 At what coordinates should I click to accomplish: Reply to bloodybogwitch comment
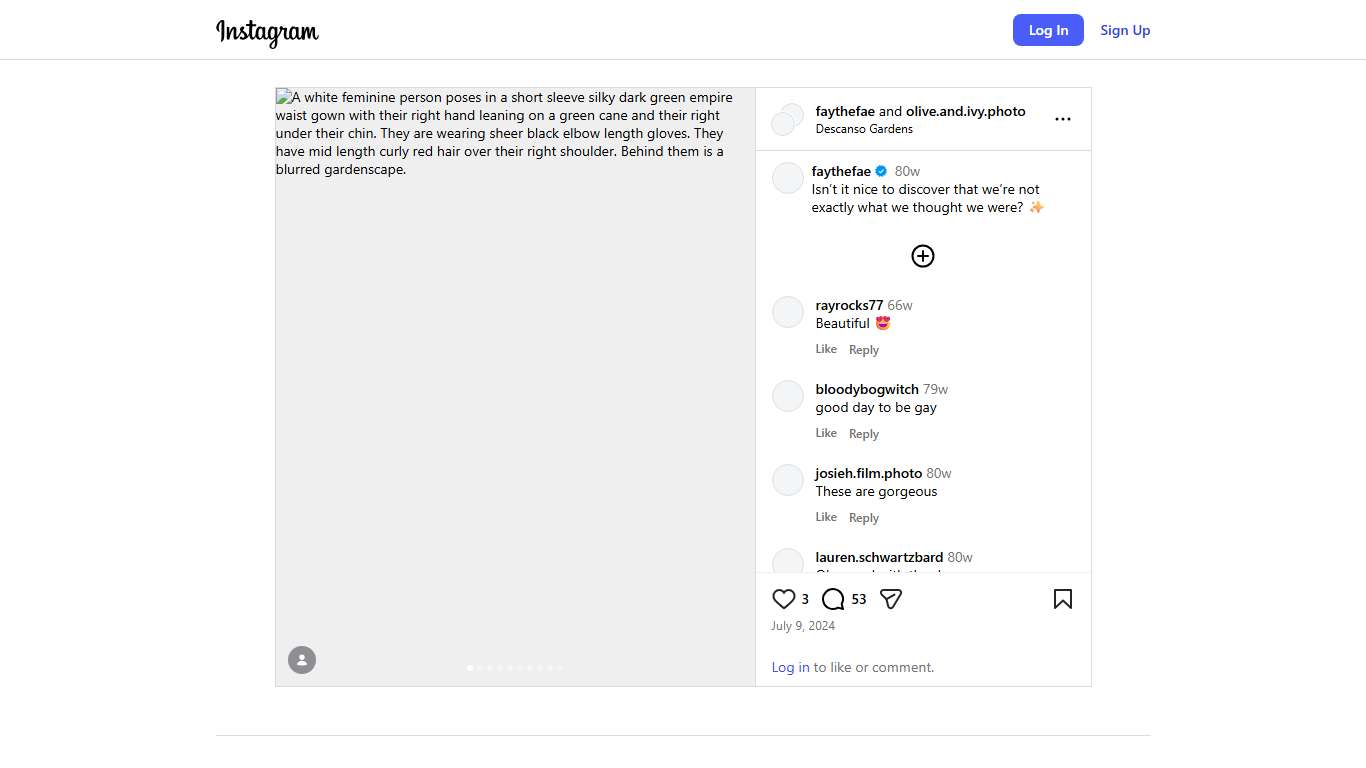864,434
